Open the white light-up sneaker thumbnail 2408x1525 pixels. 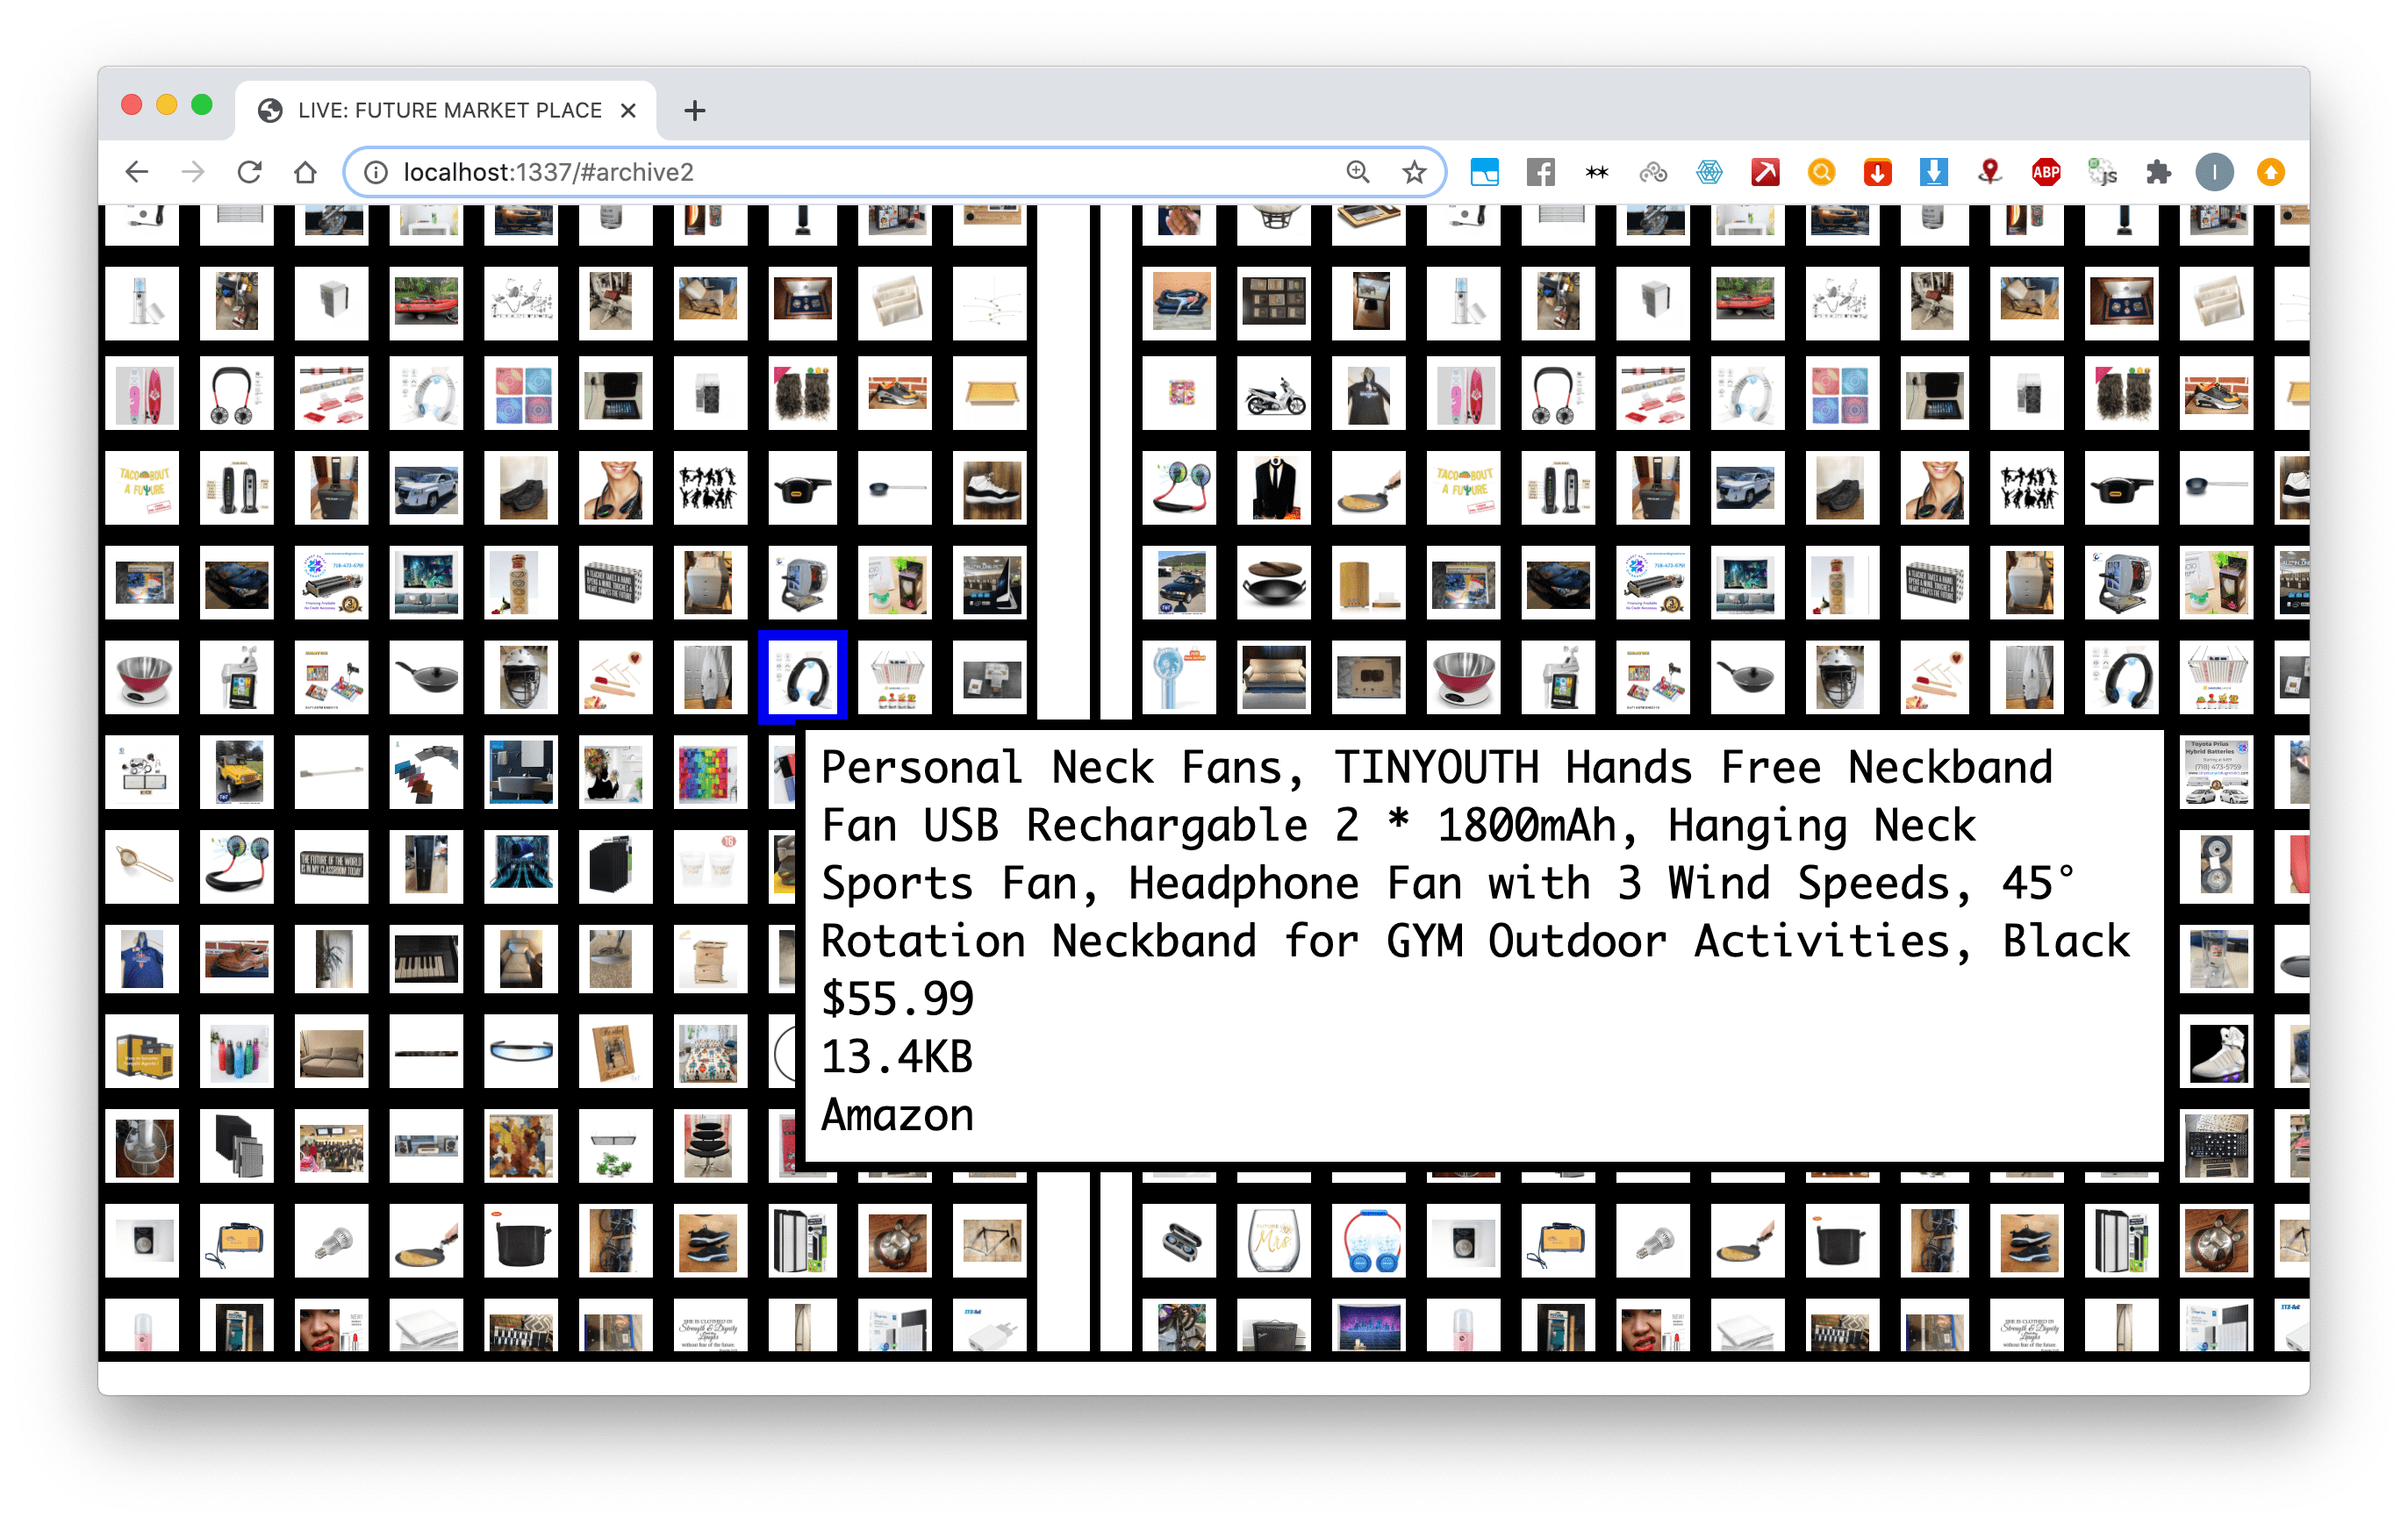click(x=2217, y=1052)
